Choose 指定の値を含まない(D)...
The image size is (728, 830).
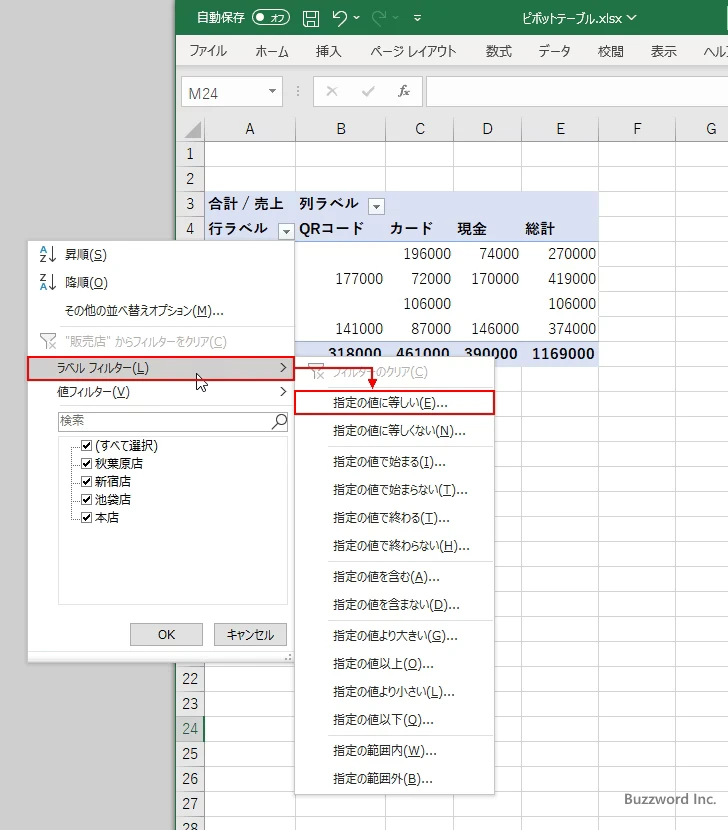394,605
